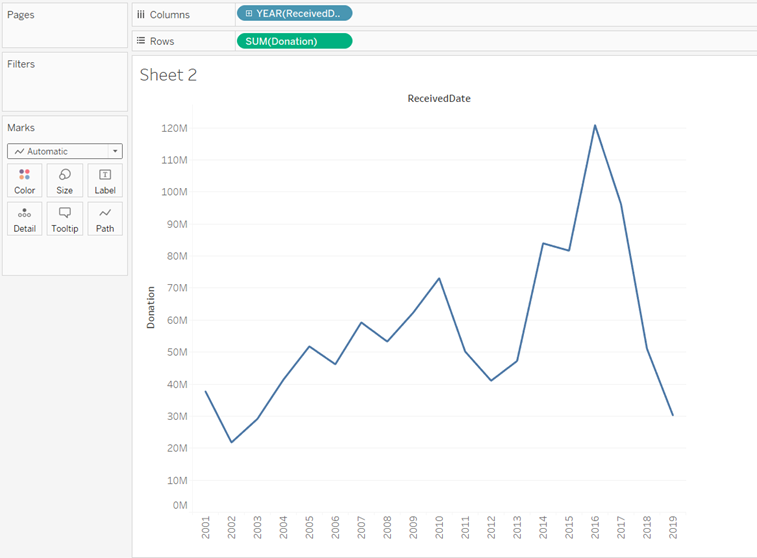The height and width of the screenshot is (558, 757).
Task: Click the Tooltip marks card button
Action: click(x=65, y=219)
